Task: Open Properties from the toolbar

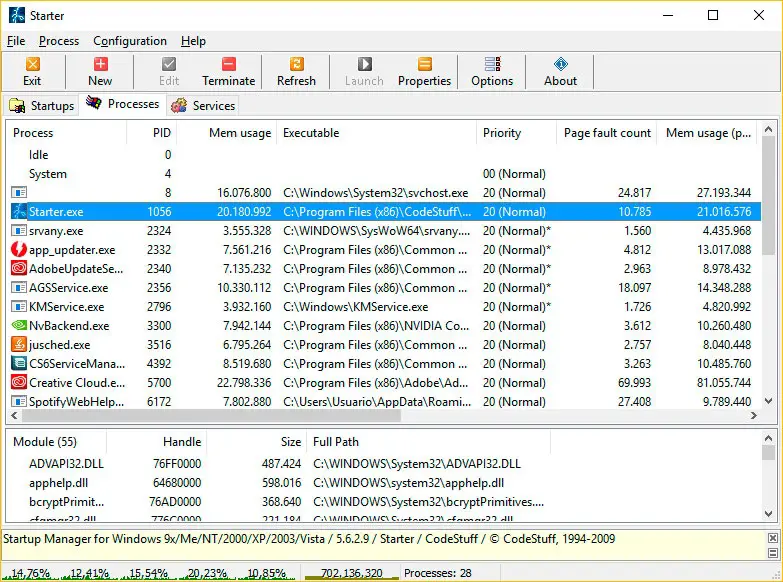Action: coord(424,71)
